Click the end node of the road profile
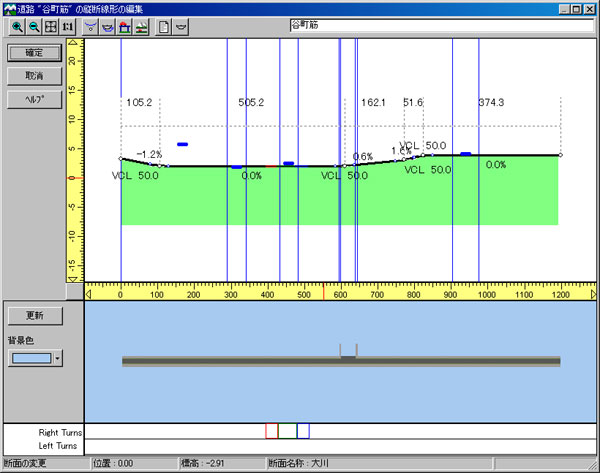This screenshot has height=473, width=600. click(561, 155)
